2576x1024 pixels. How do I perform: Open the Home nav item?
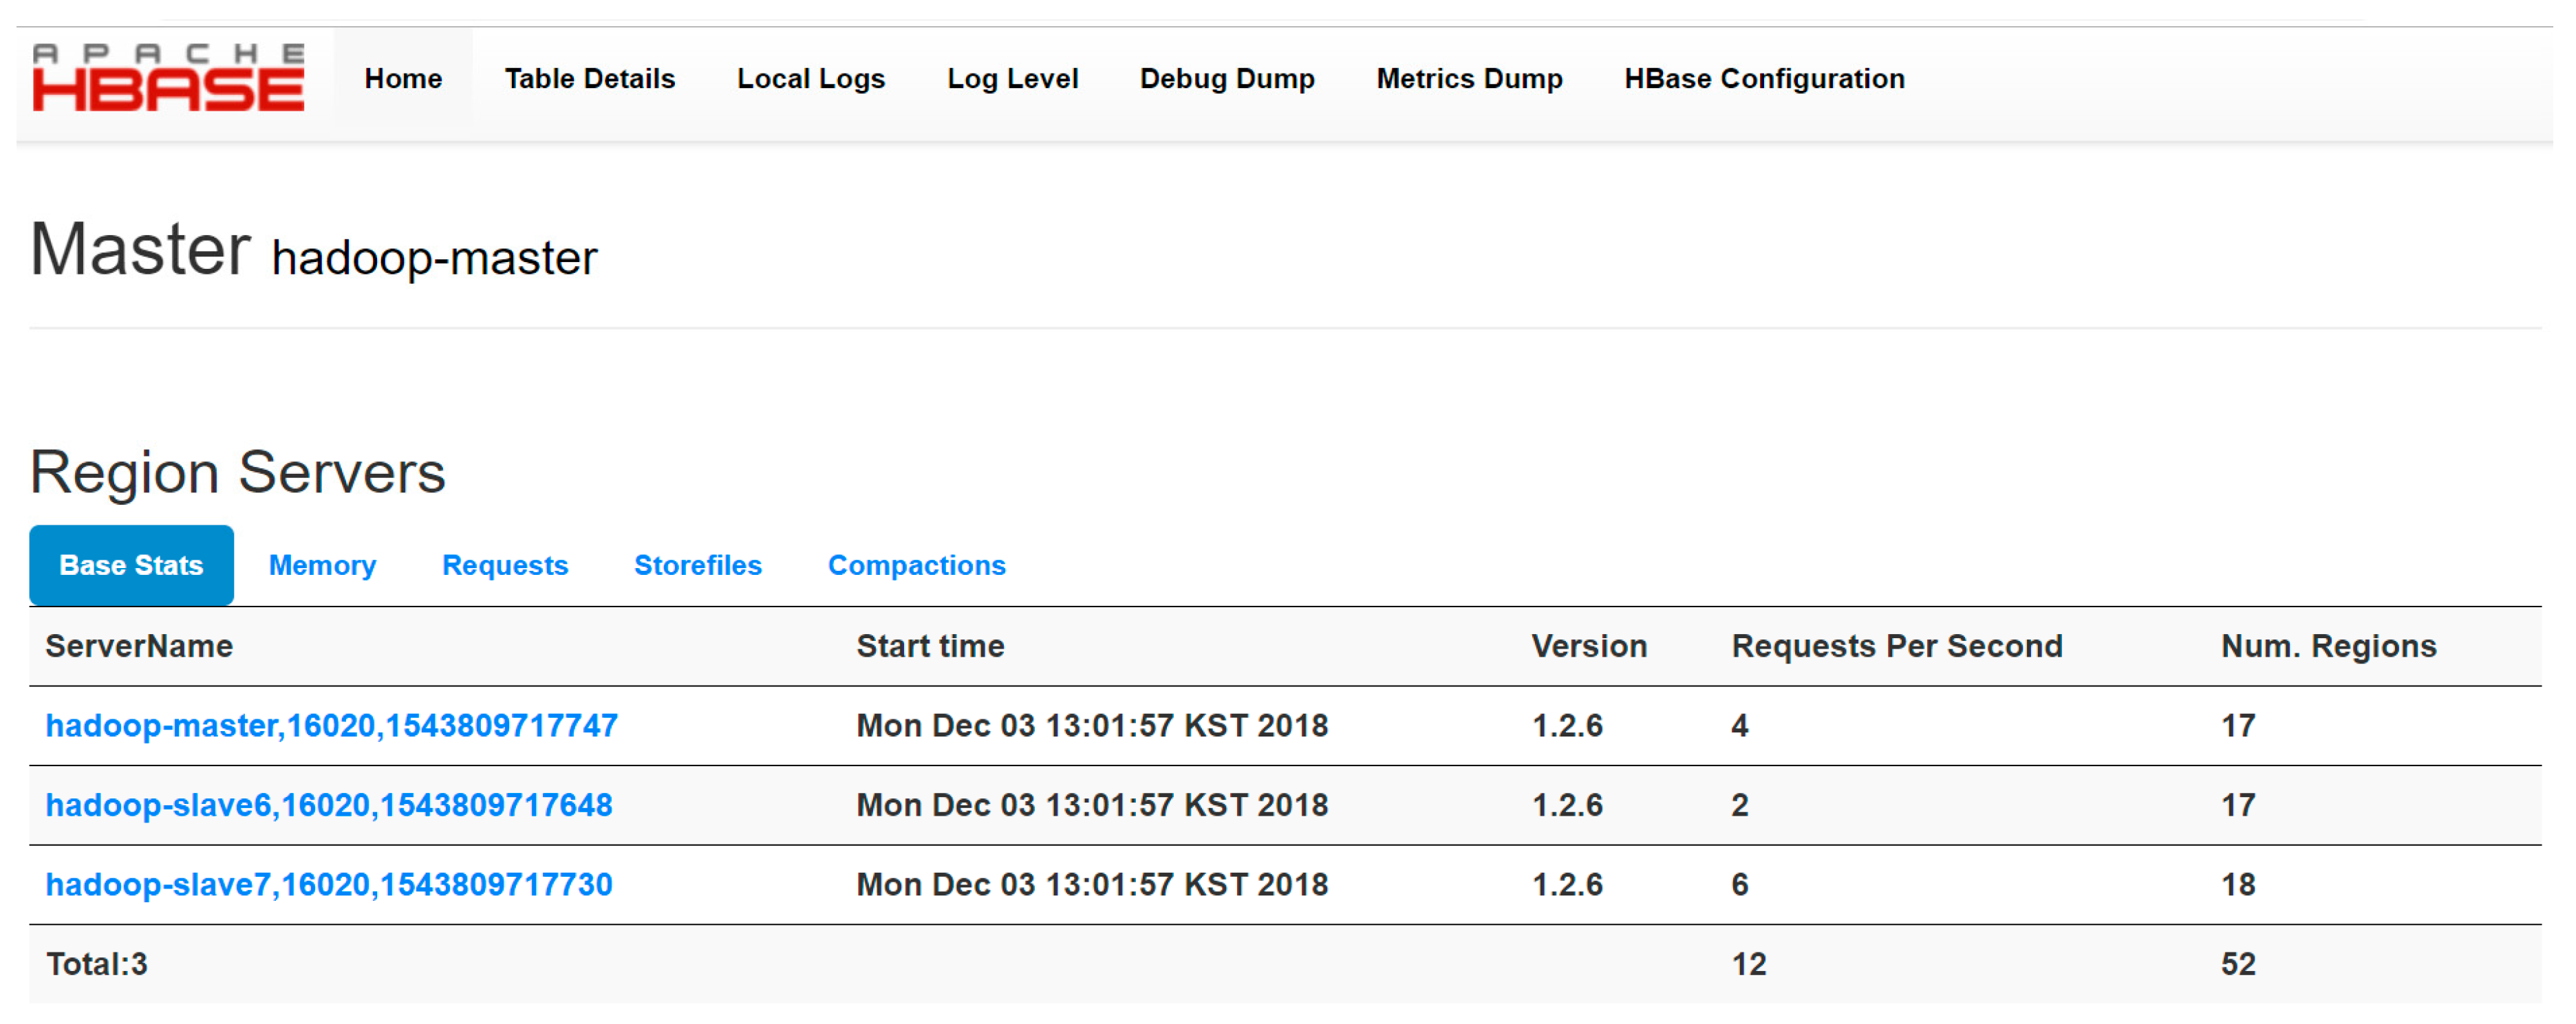click(x=403, y=79)
